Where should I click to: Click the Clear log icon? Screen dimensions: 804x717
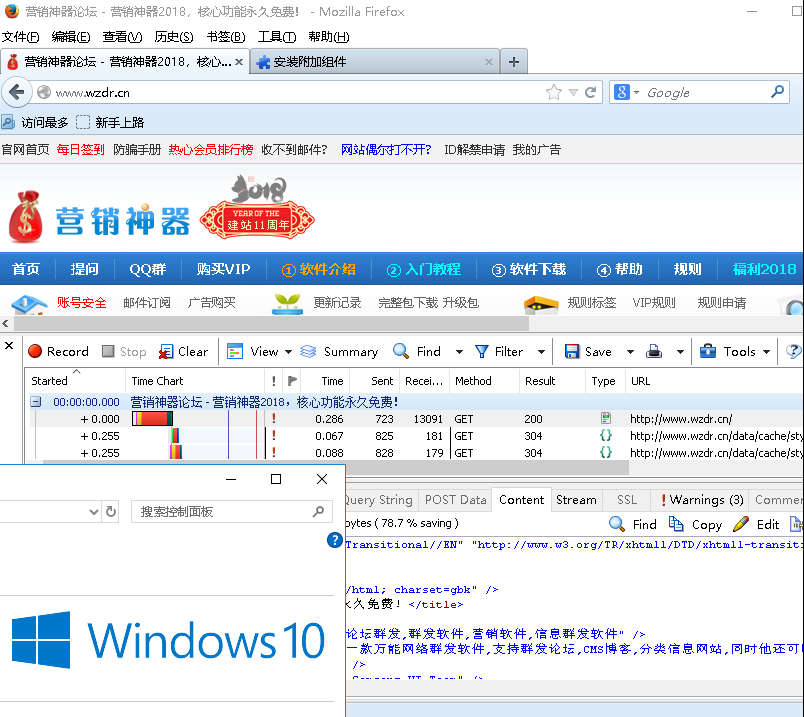coord(166,351)
